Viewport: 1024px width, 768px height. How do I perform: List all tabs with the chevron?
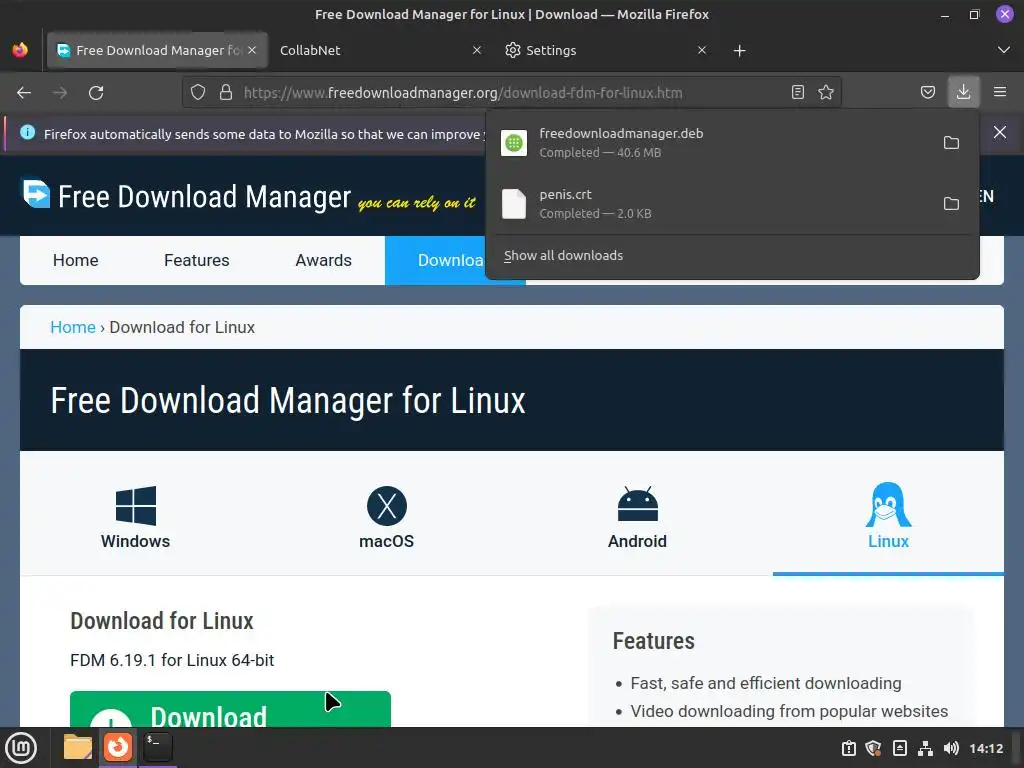click(x=1004, y=50)
